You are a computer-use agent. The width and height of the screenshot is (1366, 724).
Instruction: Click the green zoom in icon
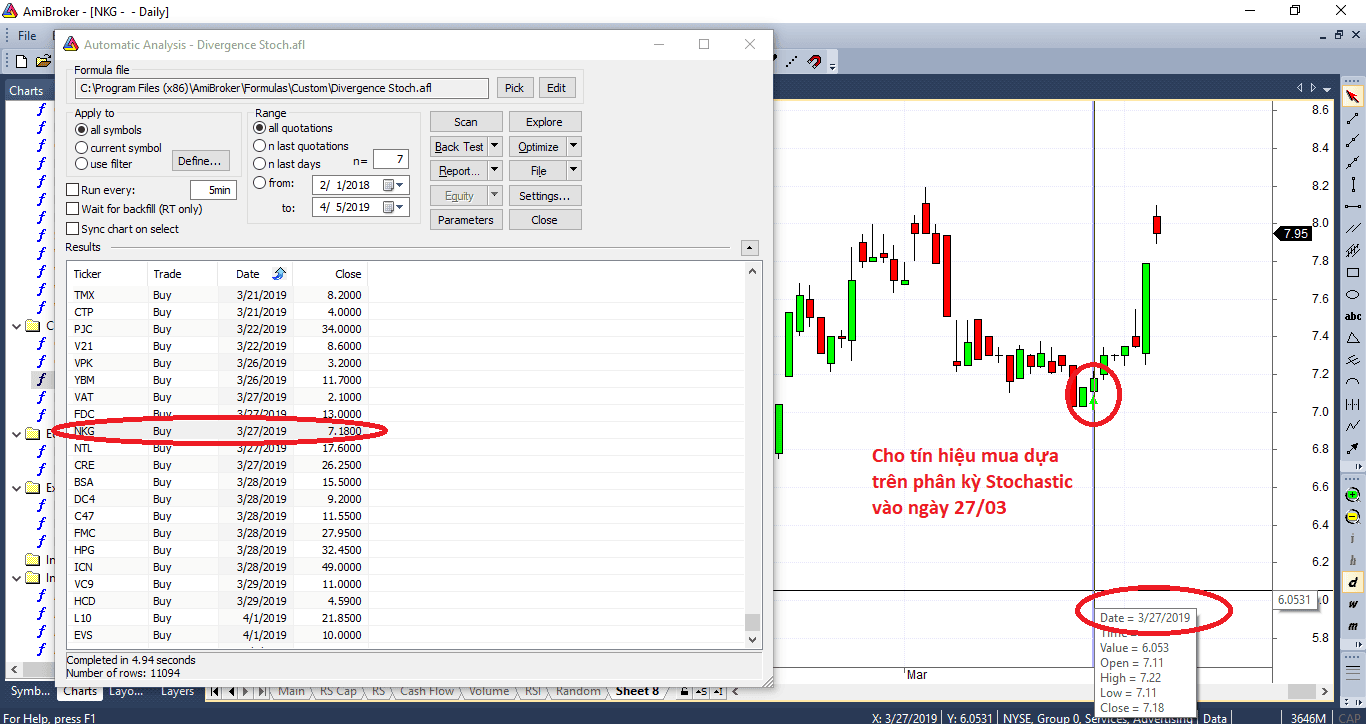click(1353, 495)
